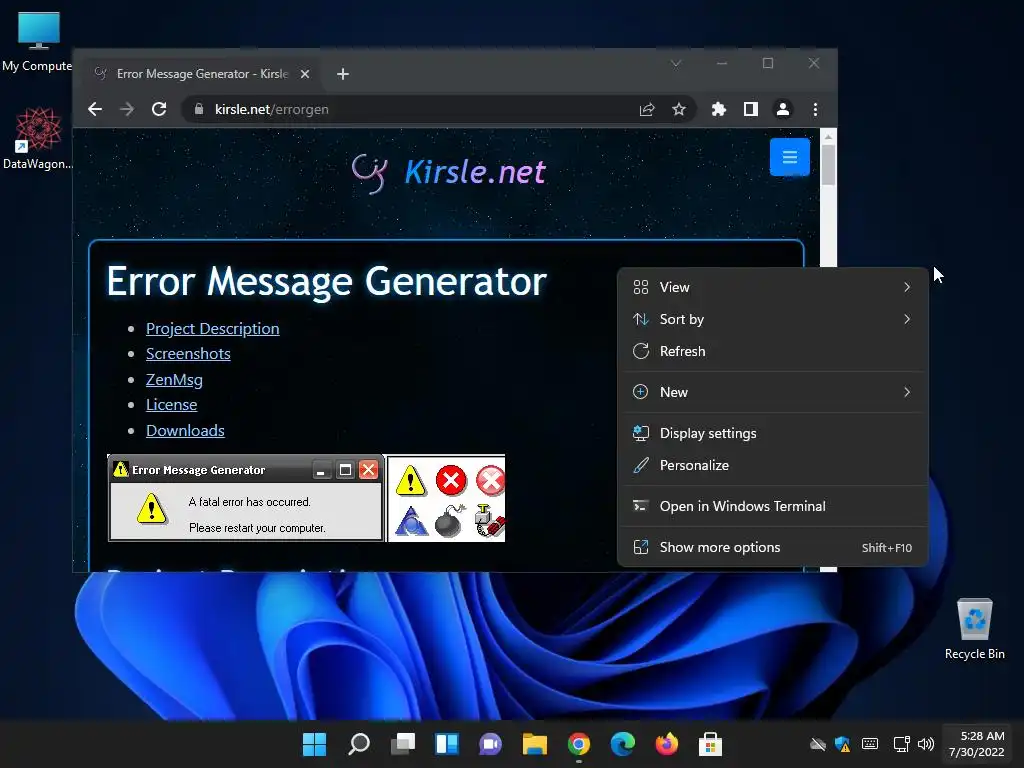1024x768 pixels.
Task: Open Task View on taskbar
Action: pyautogui.click(x=403, y=743)
